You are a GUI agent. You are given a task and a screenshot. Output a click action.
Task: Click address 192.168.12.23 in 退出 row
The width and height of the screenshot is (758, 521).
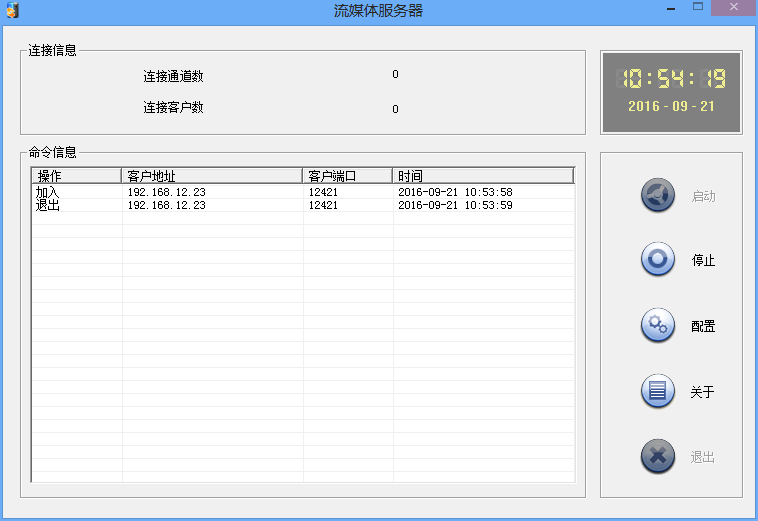click(167, 205)
